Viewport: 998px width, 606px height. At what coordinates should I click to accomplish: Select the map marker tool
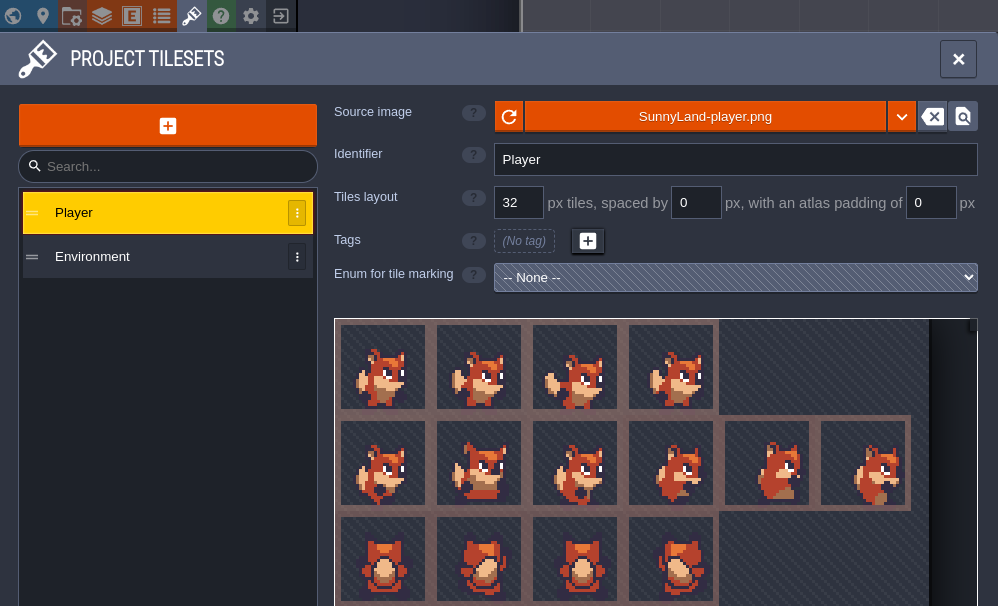pyautogui.click(x=42, y=16)
